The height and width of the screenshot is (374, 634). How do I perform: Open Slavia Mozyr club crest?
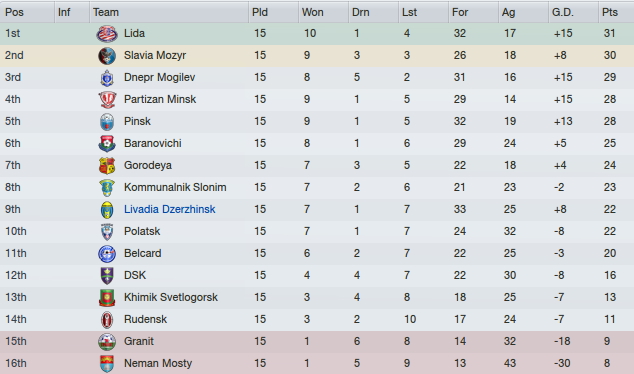[x=107, y=56]
